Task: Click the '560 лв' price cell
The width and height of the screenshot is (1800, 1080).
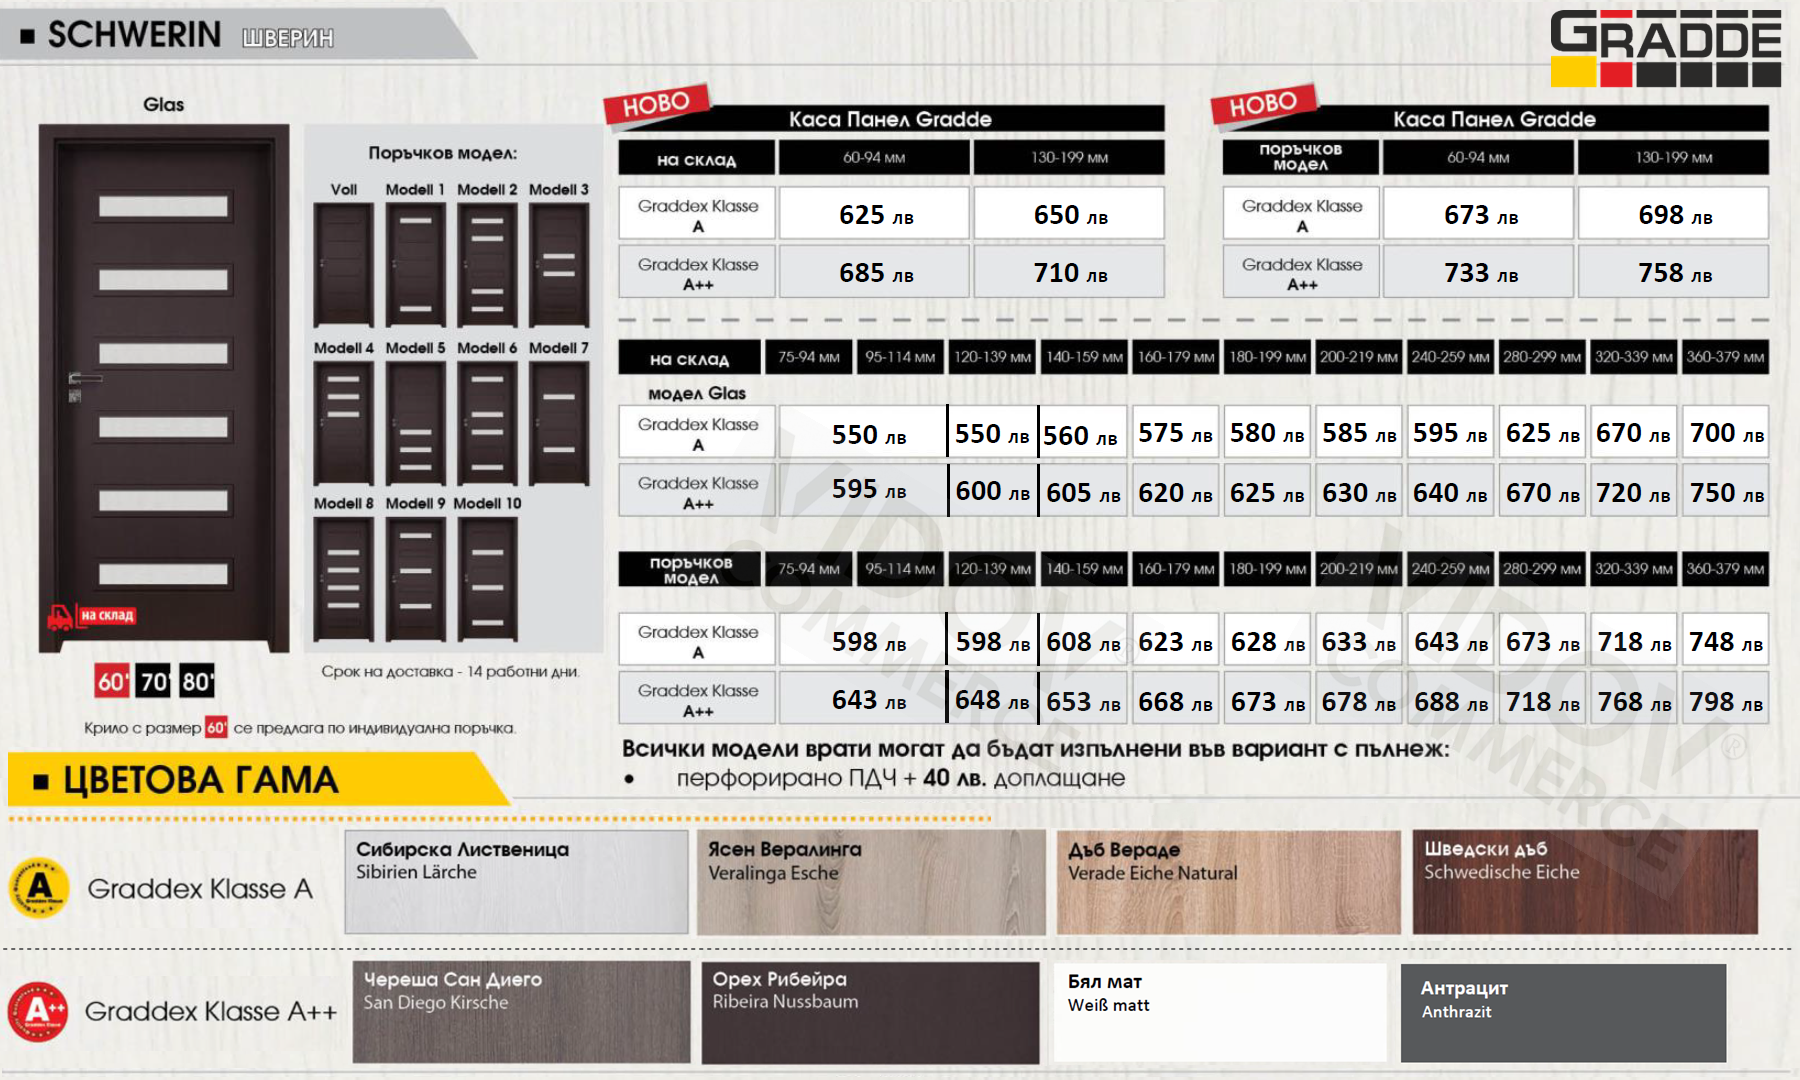Action: pos(1083,433)
